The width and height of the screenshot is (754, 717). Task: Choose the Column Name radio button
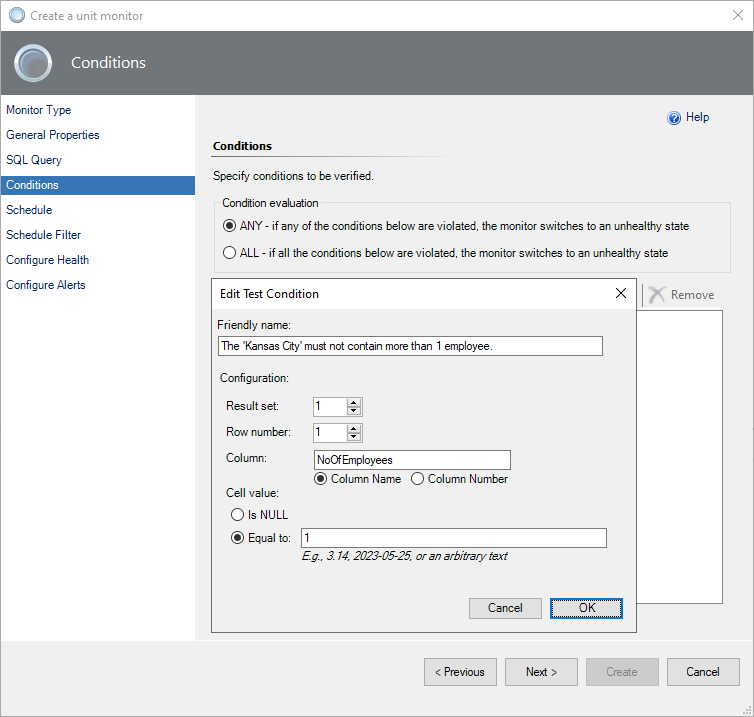click(320, 479)
